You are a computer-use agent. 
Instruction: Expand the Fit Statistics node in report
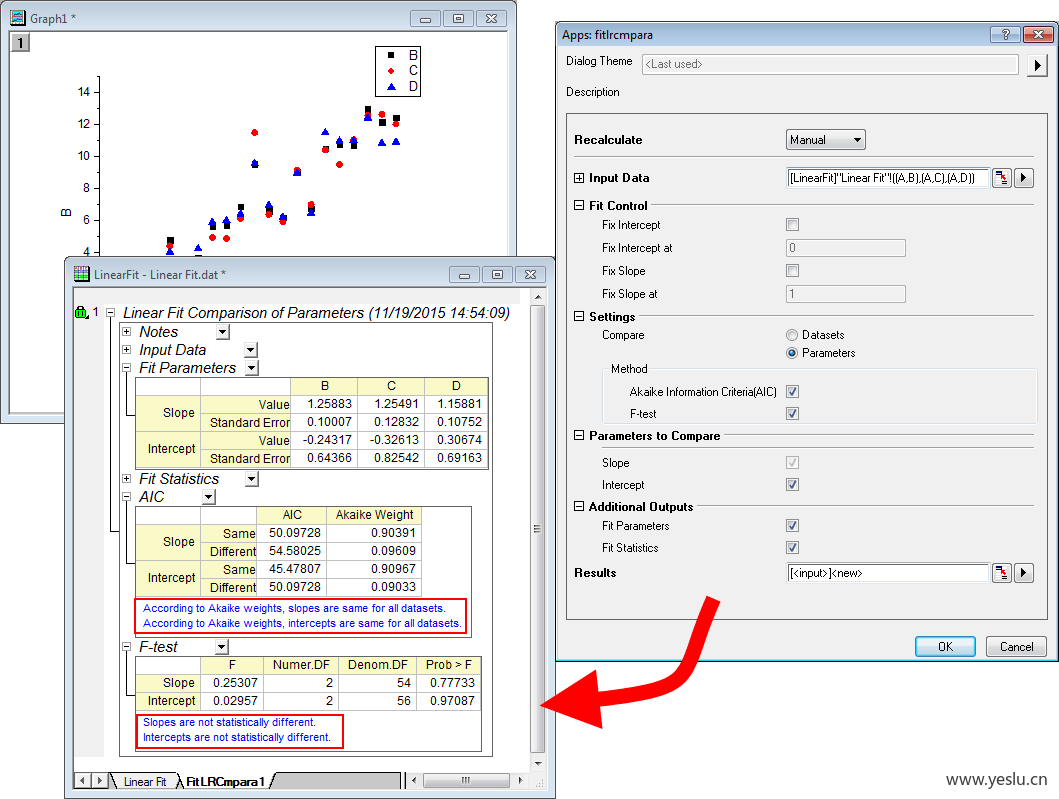(x=126, y=479)
